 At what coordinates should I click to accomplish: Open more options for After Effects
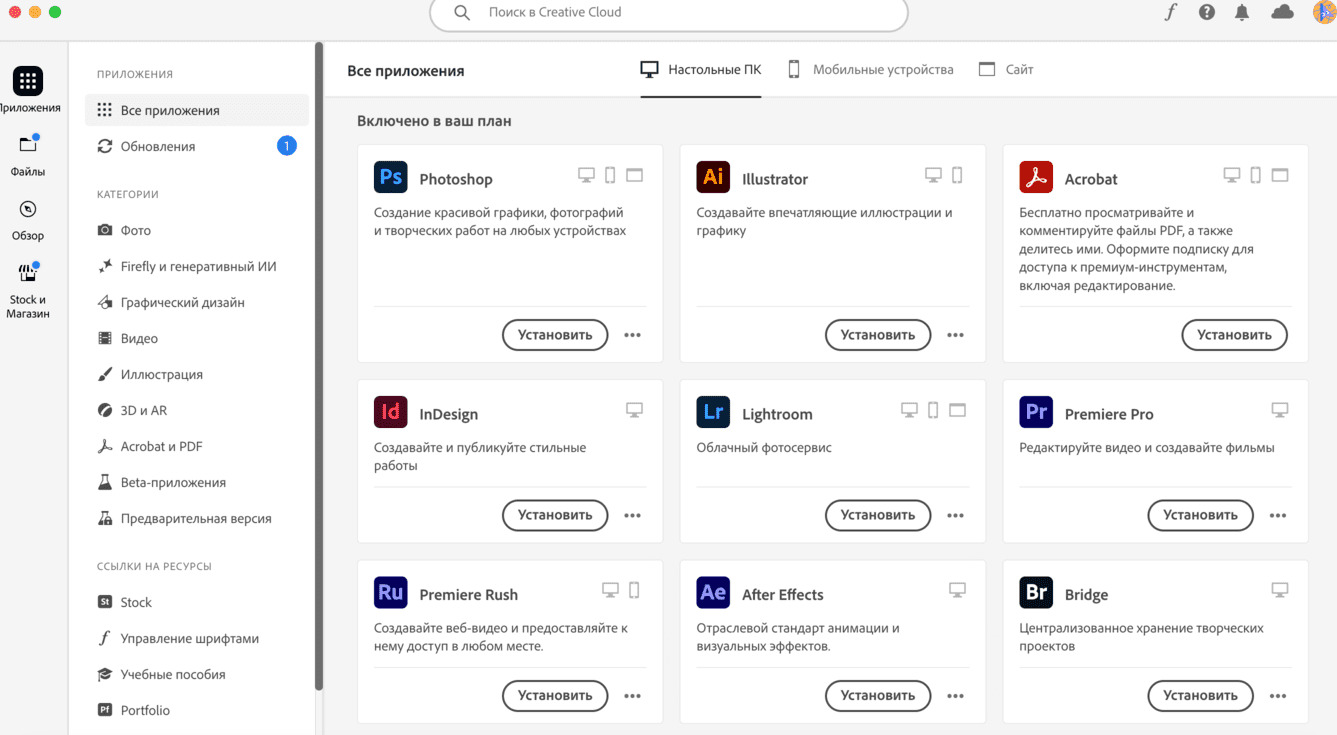click(955, 695)
